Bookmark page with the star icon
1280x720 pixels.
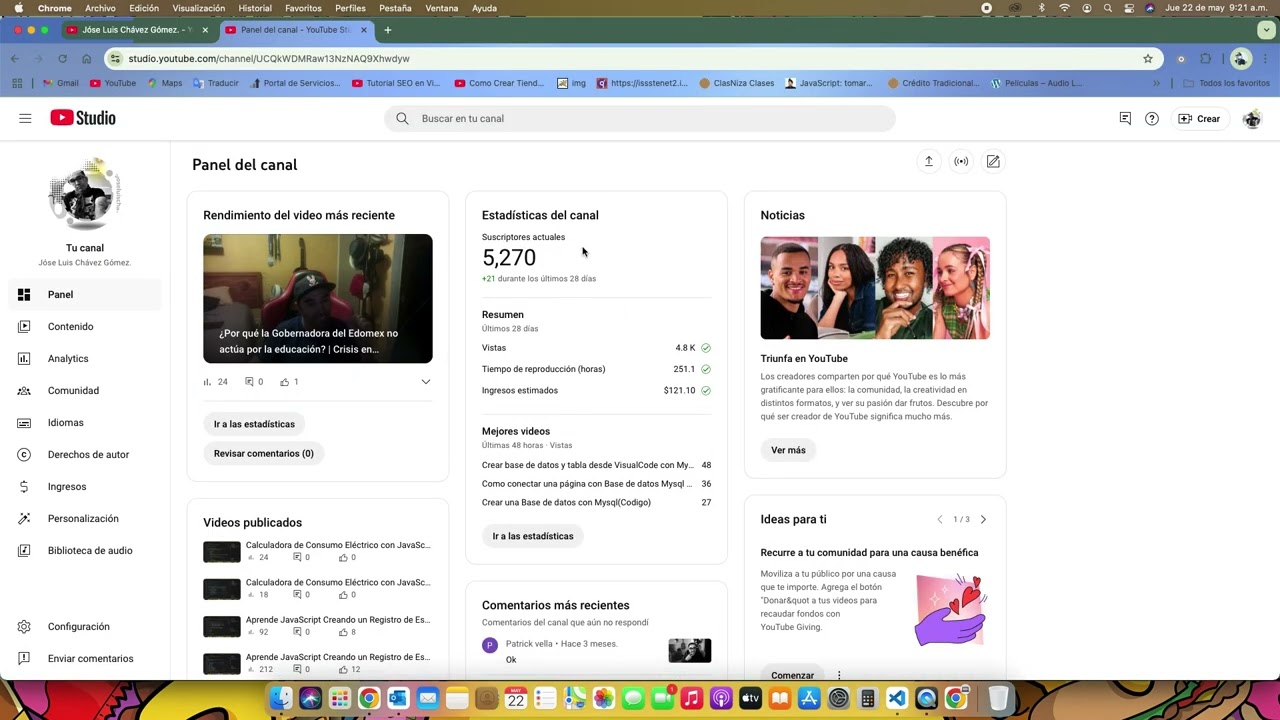pyautogui.click(x=1148, y=59)
